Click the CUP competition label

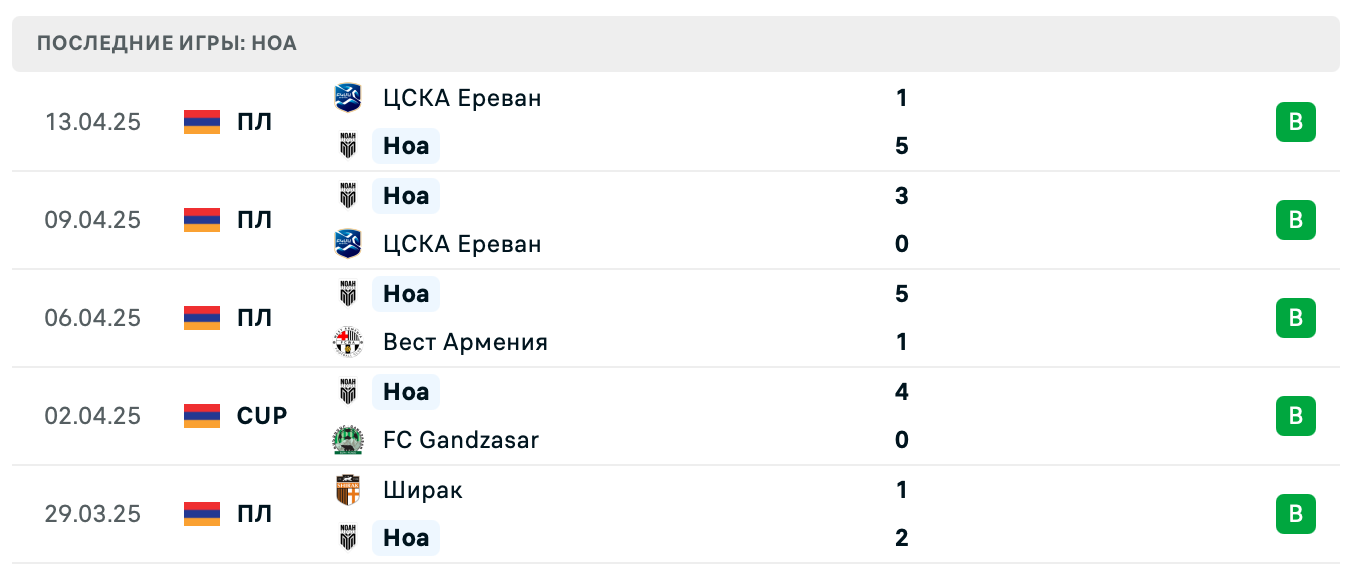pos(262,416)
